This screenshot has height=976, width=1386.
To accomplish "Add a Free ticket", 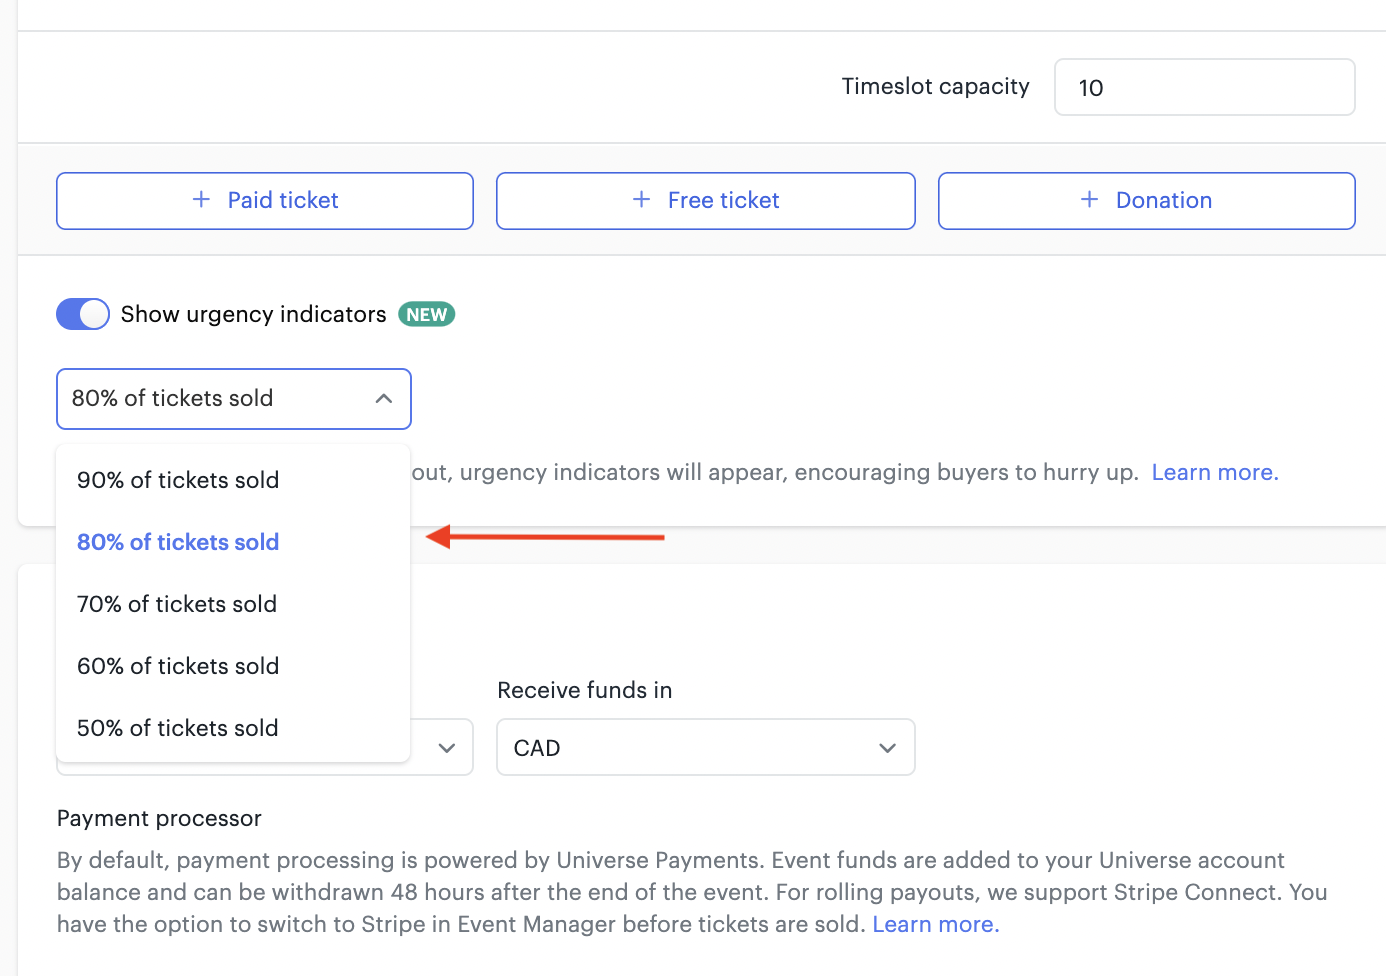I will (706, 201).
